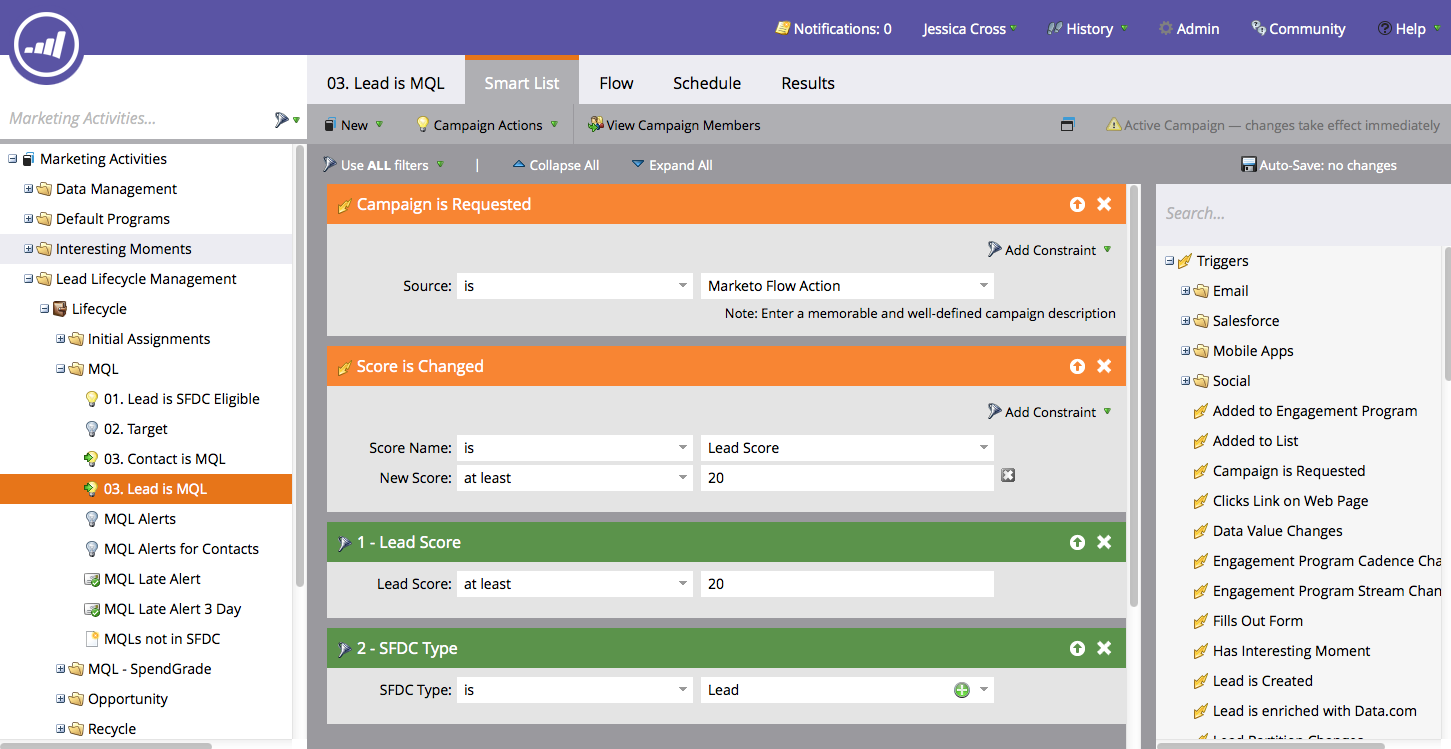Screen dimensions: 1451x749
Task: Remove the 1 - Lead Score filter
Action: click(1104, 542)
